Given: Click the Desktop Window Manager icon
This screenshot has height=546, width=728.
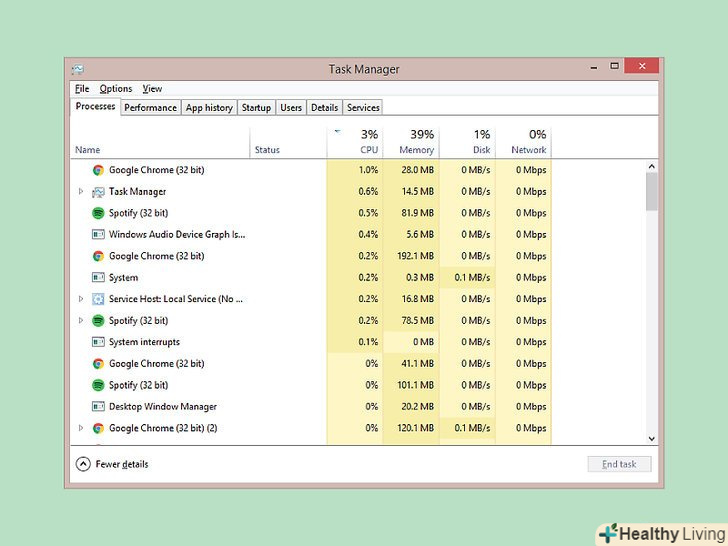Looking at the screenshot, I should 98,407.
